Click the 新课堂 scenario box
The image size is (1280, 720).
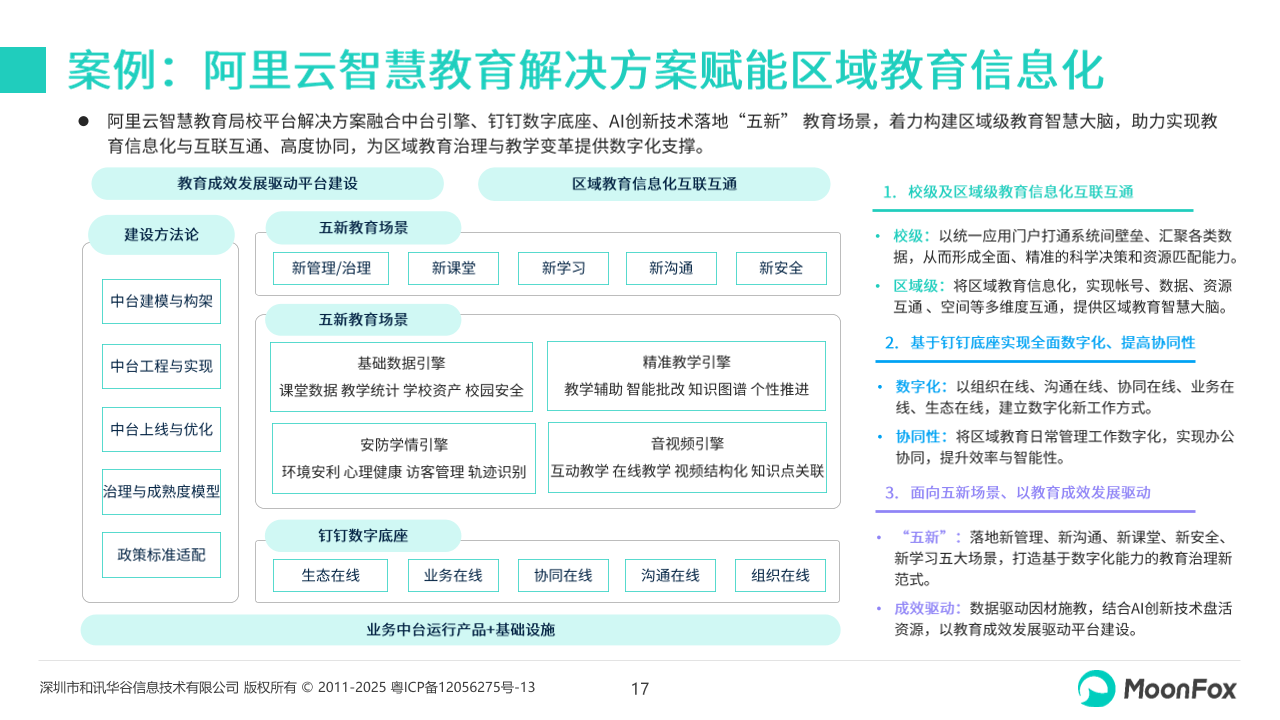(453, 268)
